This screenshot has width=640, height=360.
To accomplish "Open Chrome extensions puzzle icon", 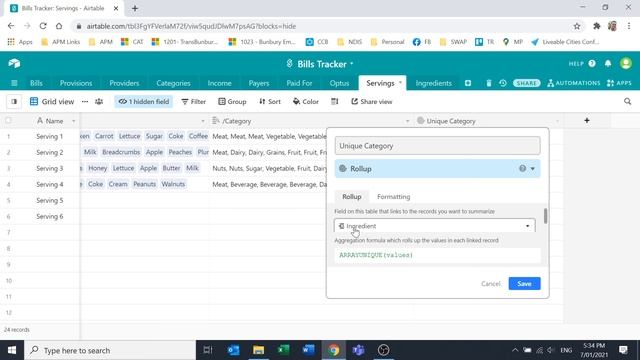I will [x=597, y=26].
